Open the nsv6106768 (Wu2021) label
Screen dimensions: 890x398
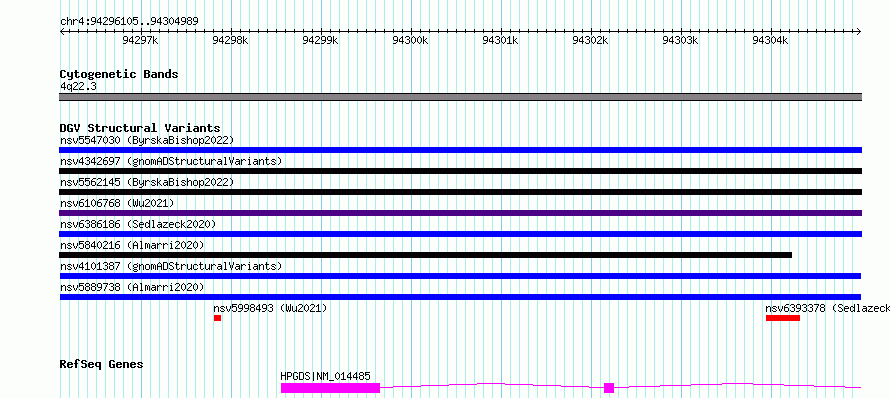(117, 203)
